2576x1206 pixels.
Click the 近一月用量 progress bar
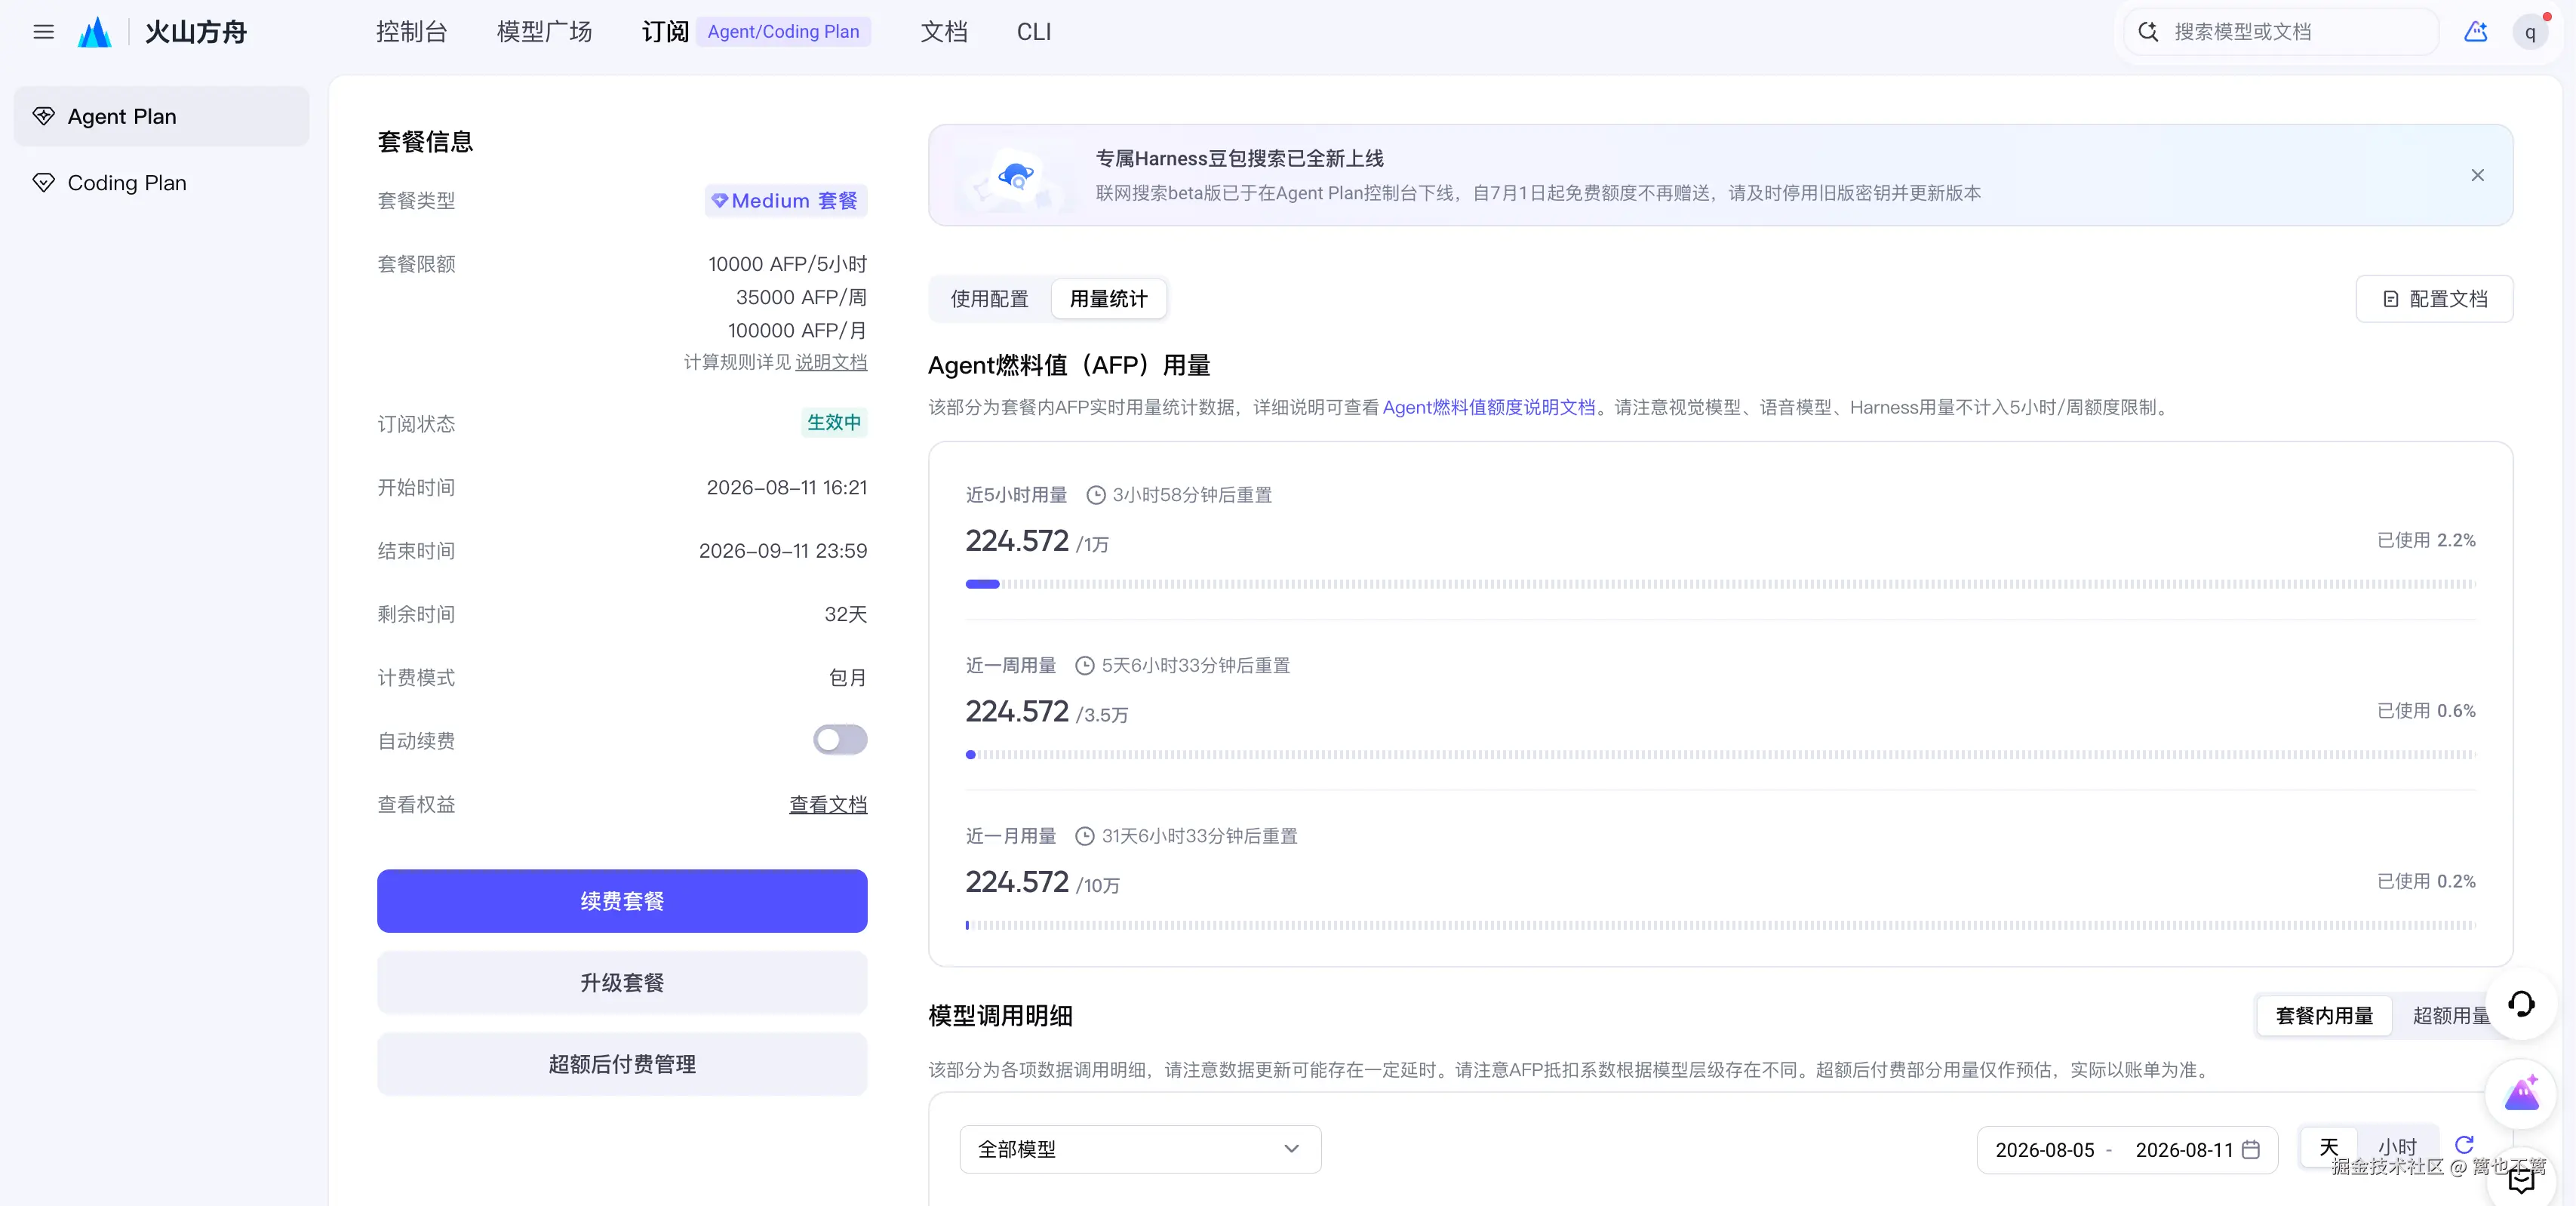1720,925
